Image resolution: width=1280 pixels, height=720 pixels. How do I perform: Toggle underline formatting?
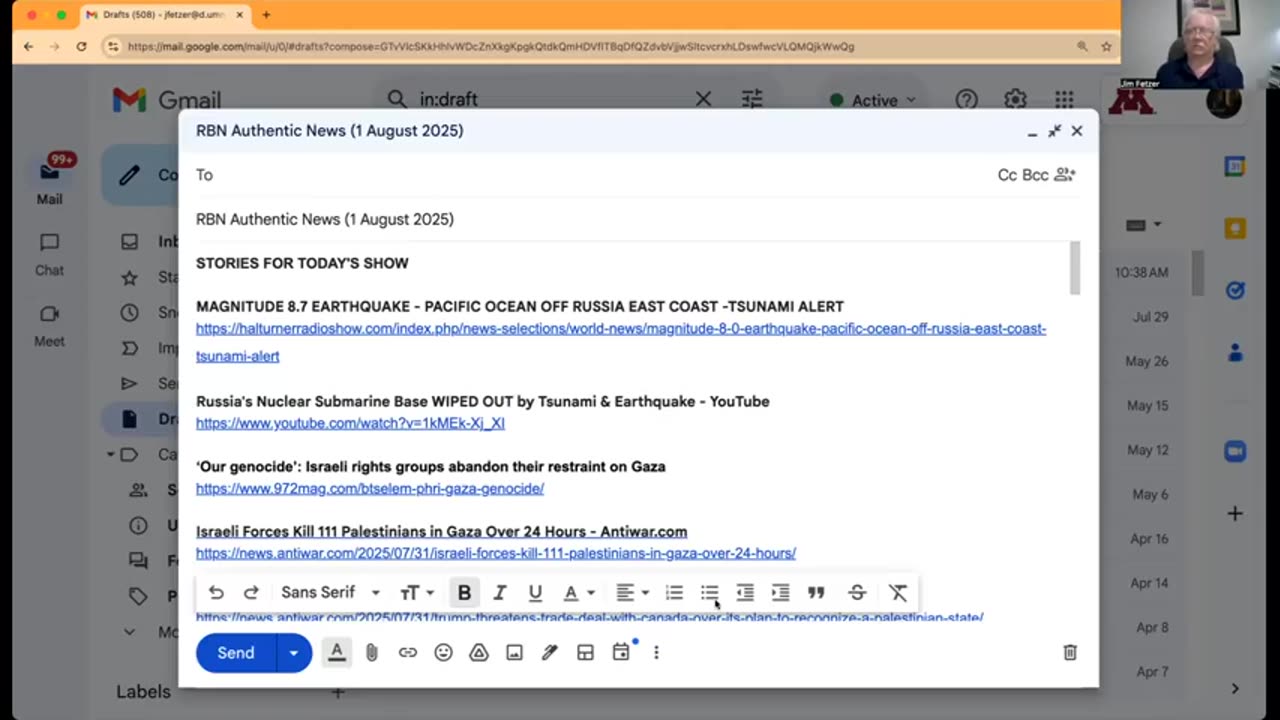click(535, 593)
